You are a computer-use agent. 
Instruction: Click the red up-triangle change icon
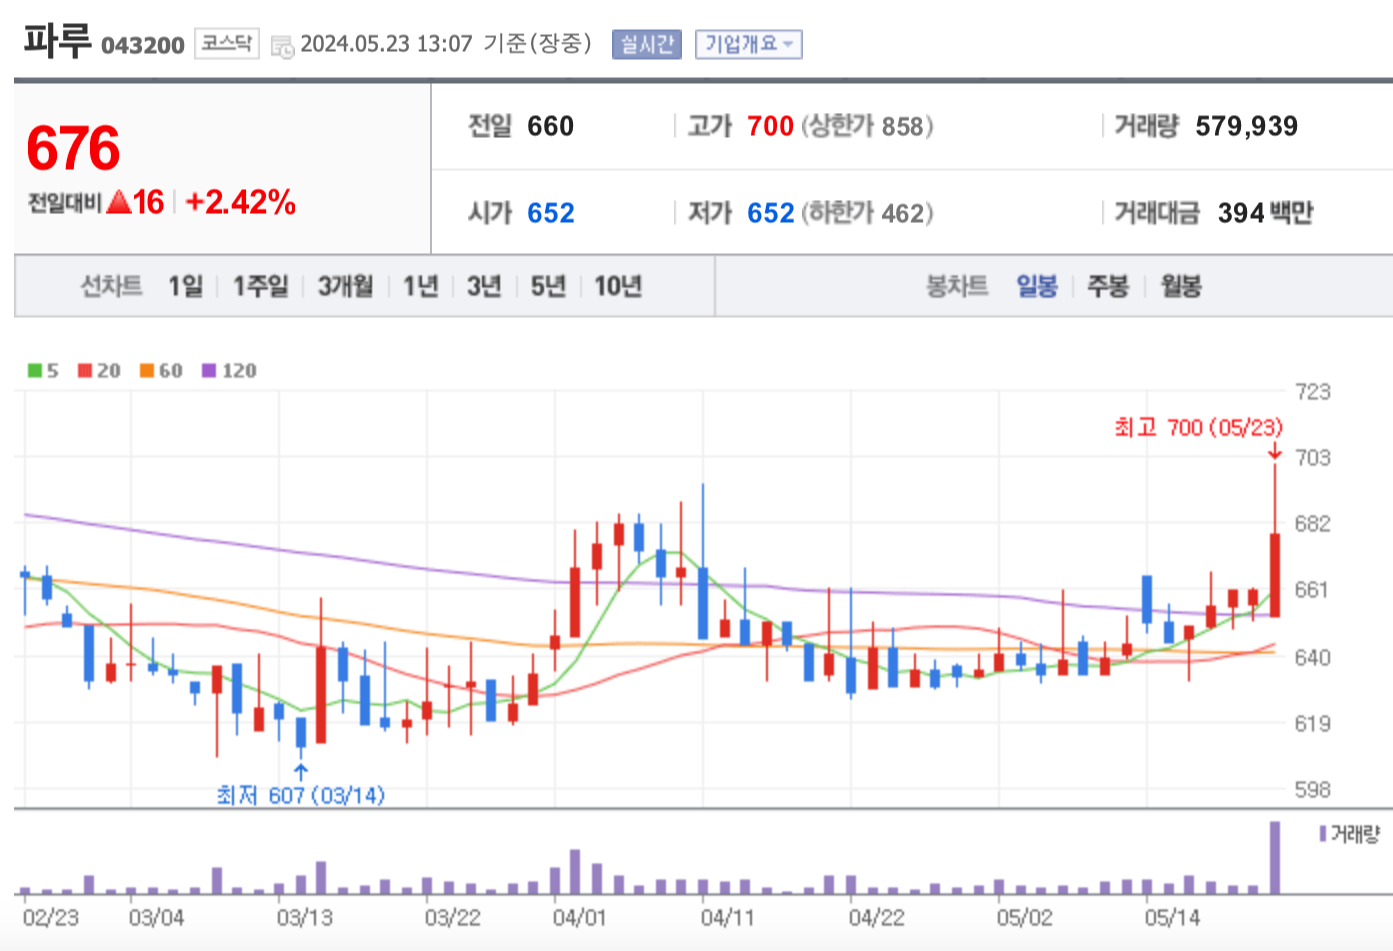119,202
